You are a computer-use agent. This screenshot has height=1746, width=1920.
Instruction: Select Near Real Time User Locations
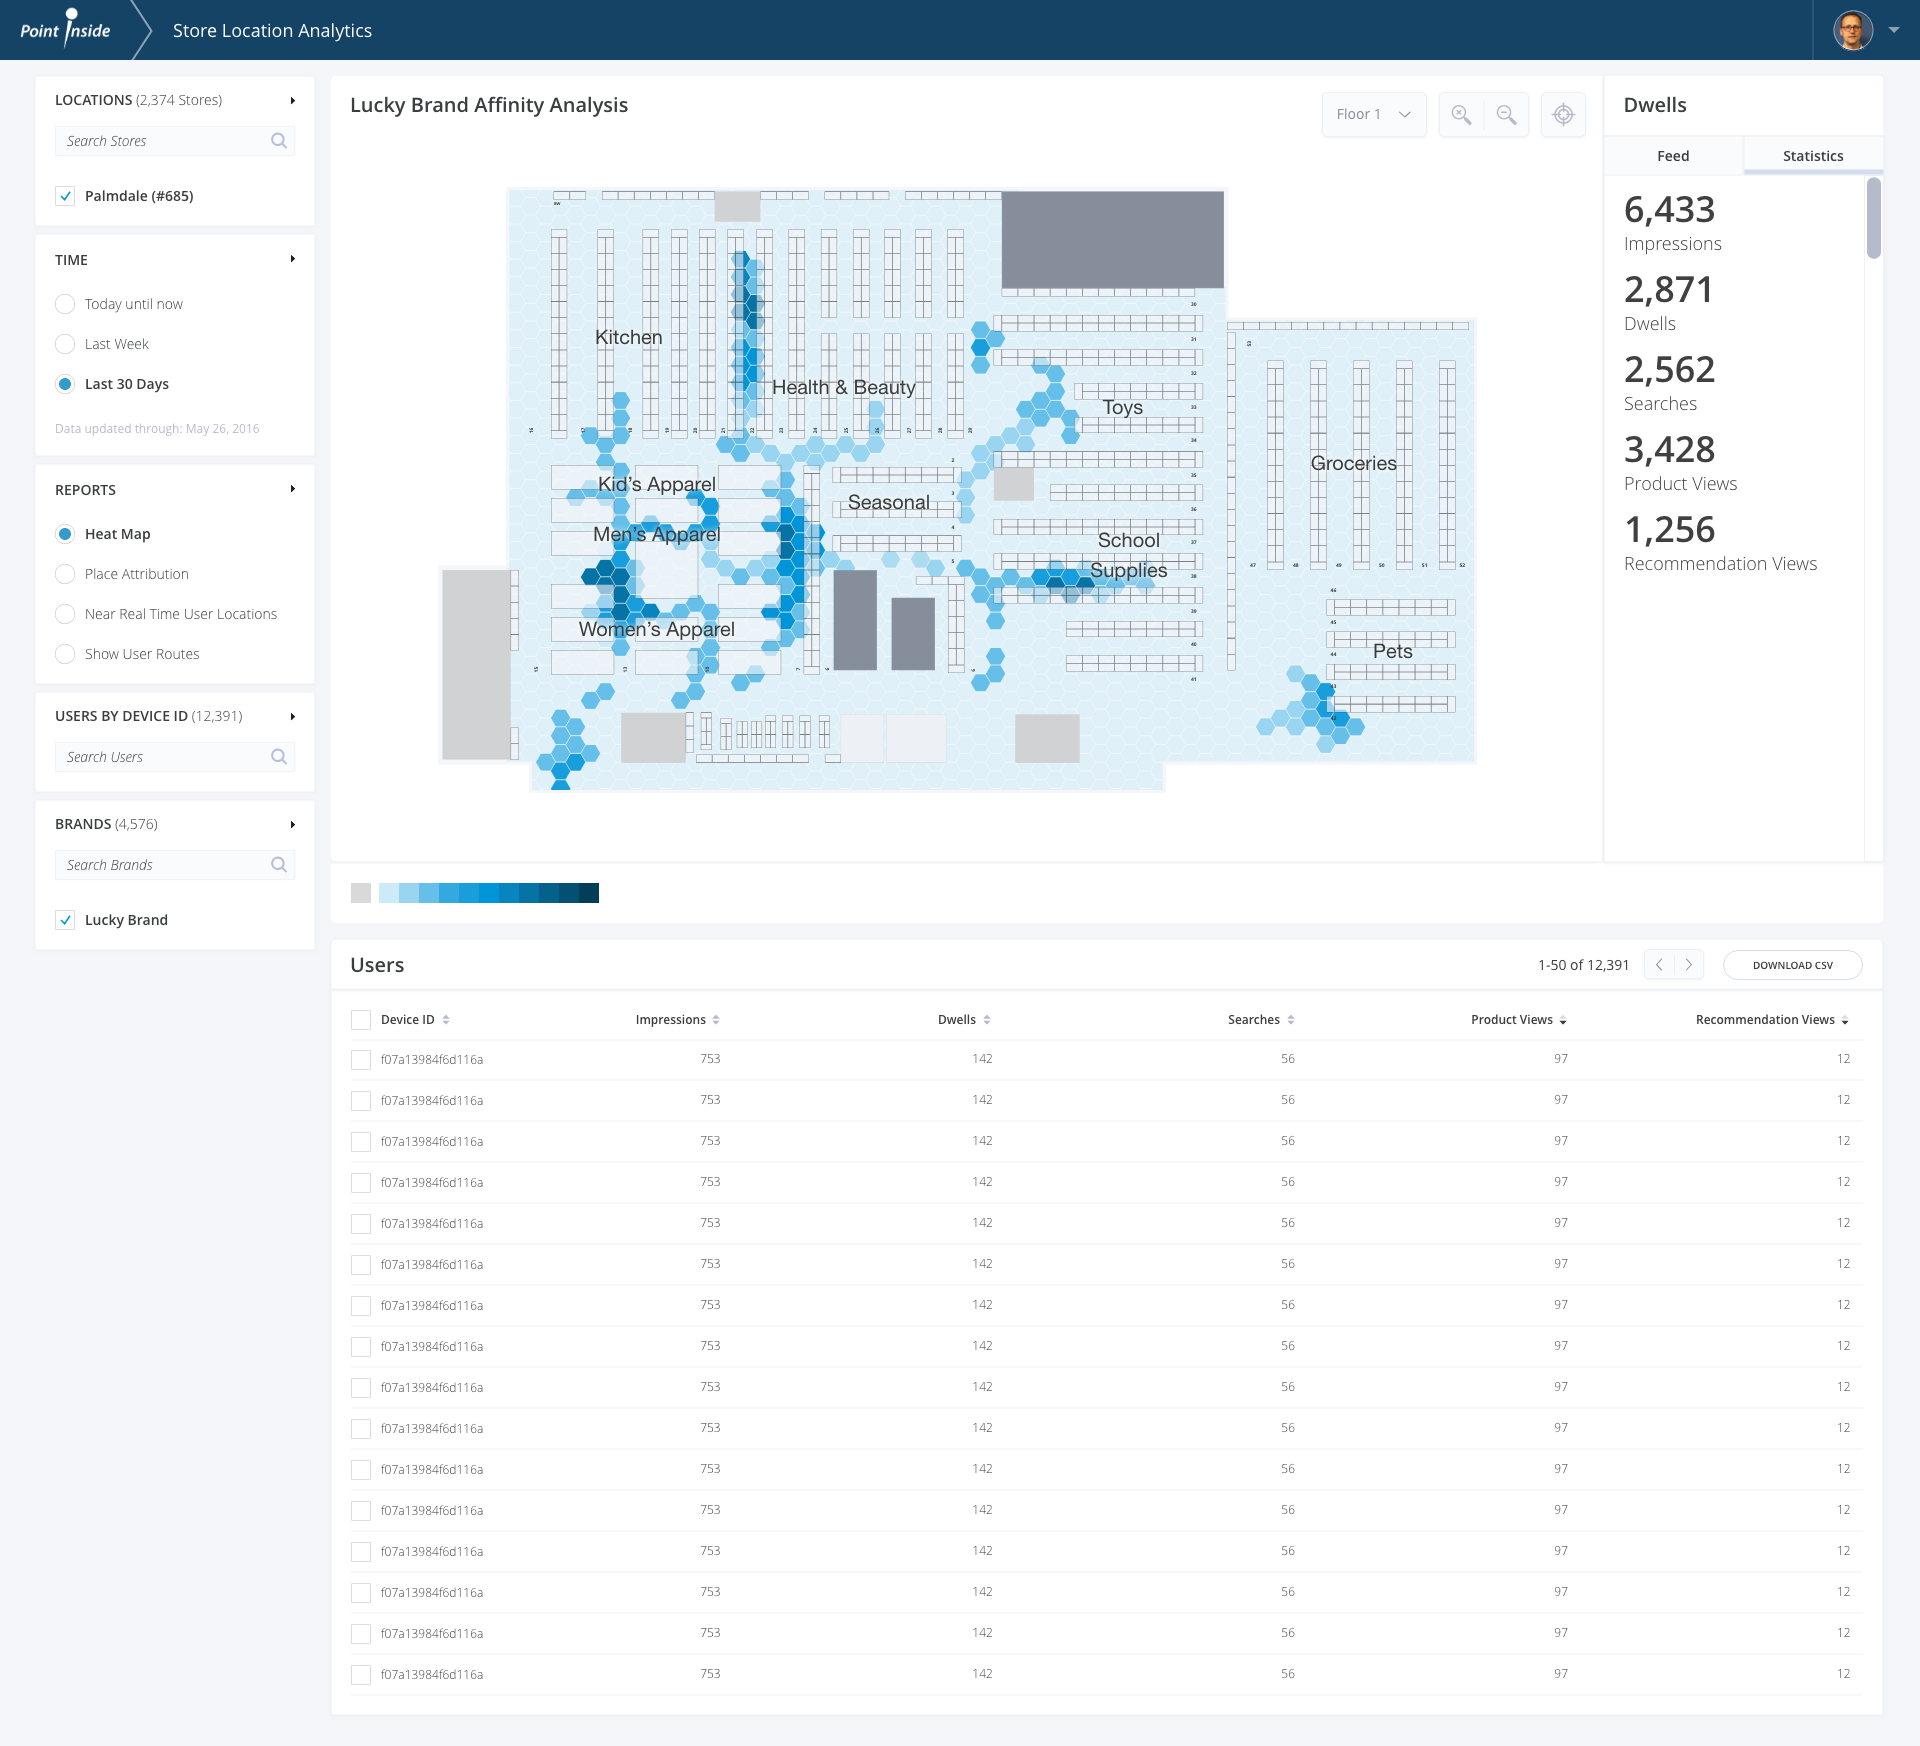click(65, 614)
